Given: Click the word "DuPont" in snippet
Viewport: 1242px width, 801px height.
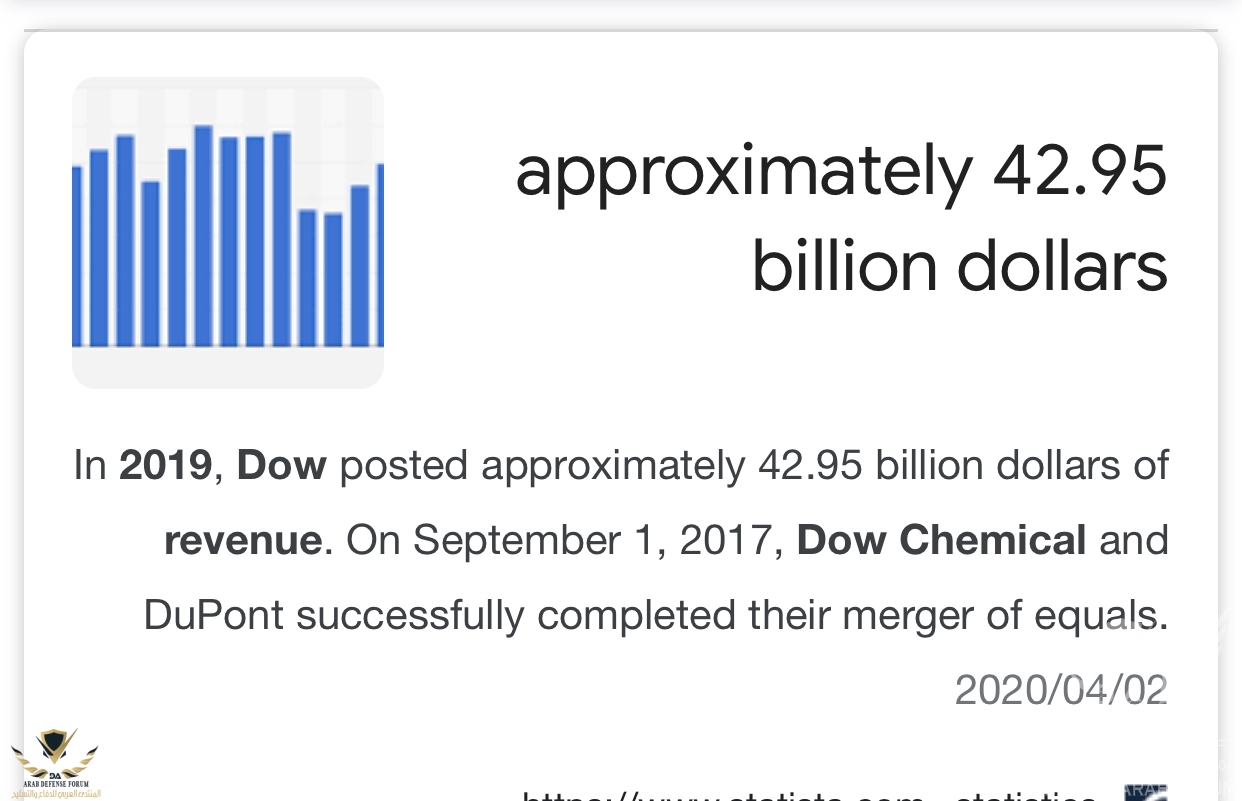Looking at the screenshot, I should pyautogui.click(x=214, y=616).
